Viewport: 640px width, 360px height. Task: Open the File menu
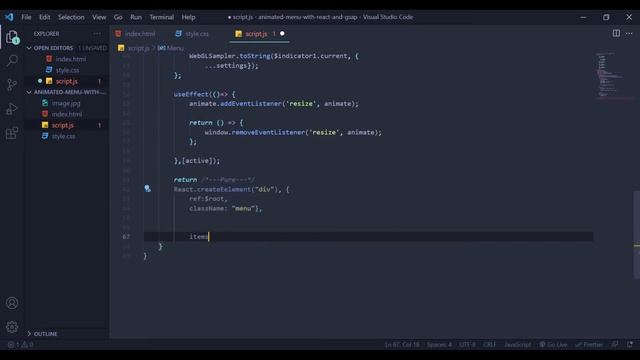[26, 17]
